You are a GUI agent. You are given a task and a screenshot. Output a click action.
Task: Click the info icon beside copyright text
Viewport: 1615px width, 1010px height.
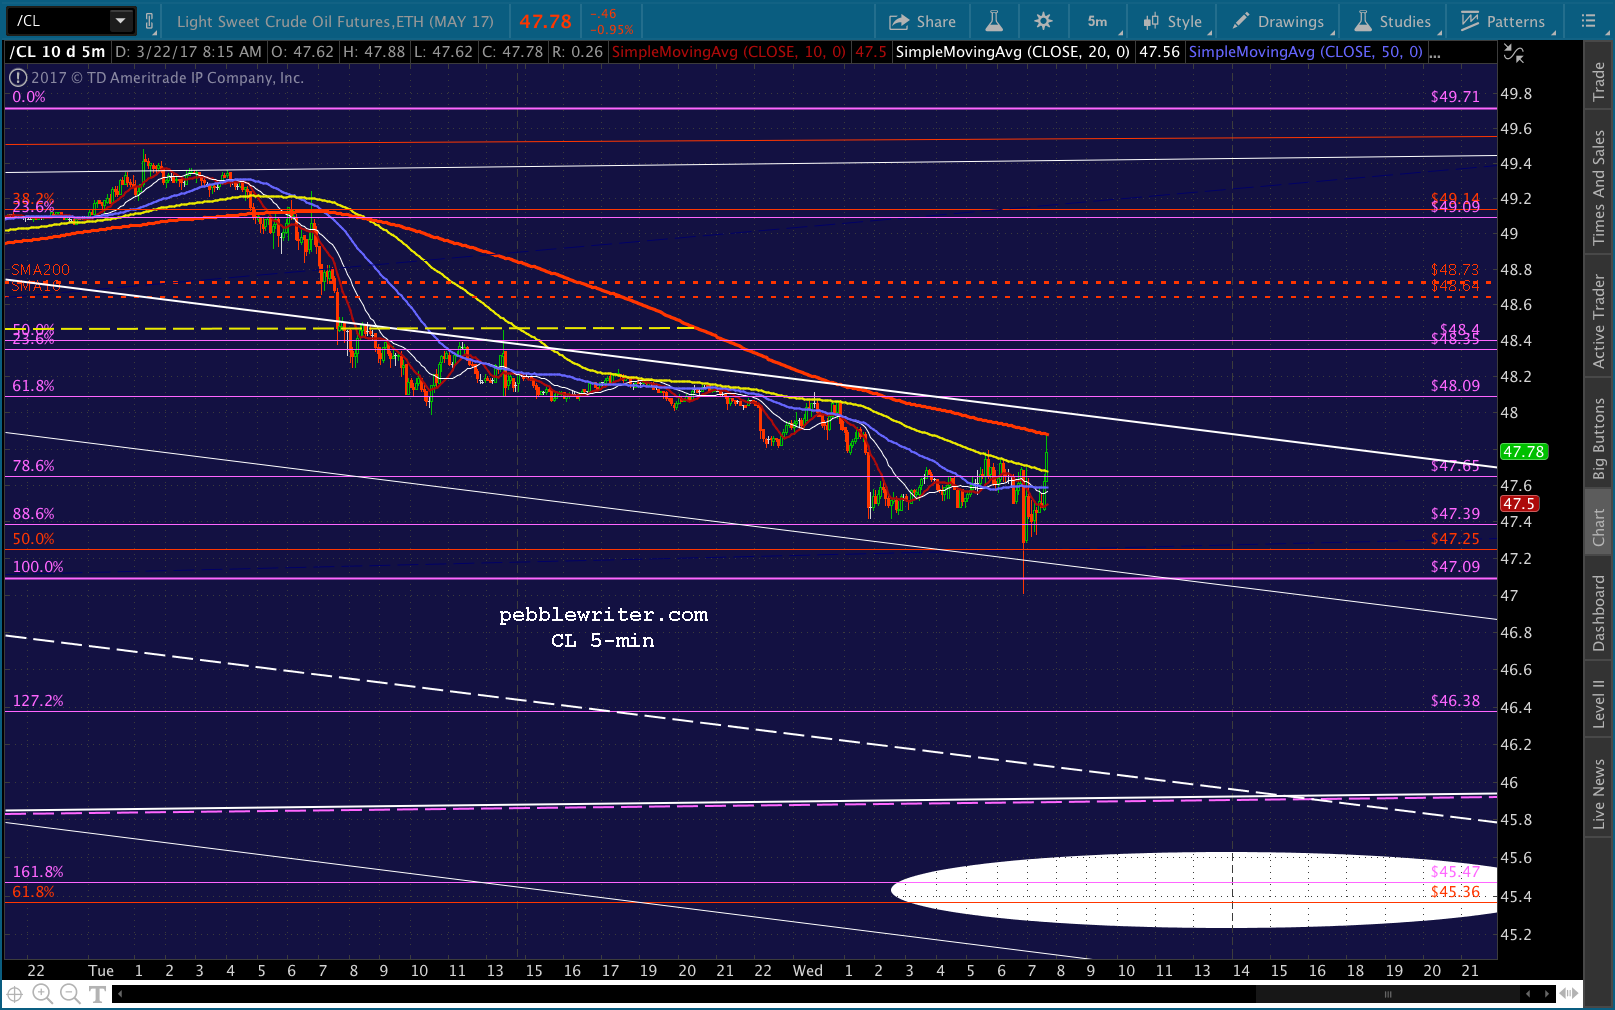(18, 78)
